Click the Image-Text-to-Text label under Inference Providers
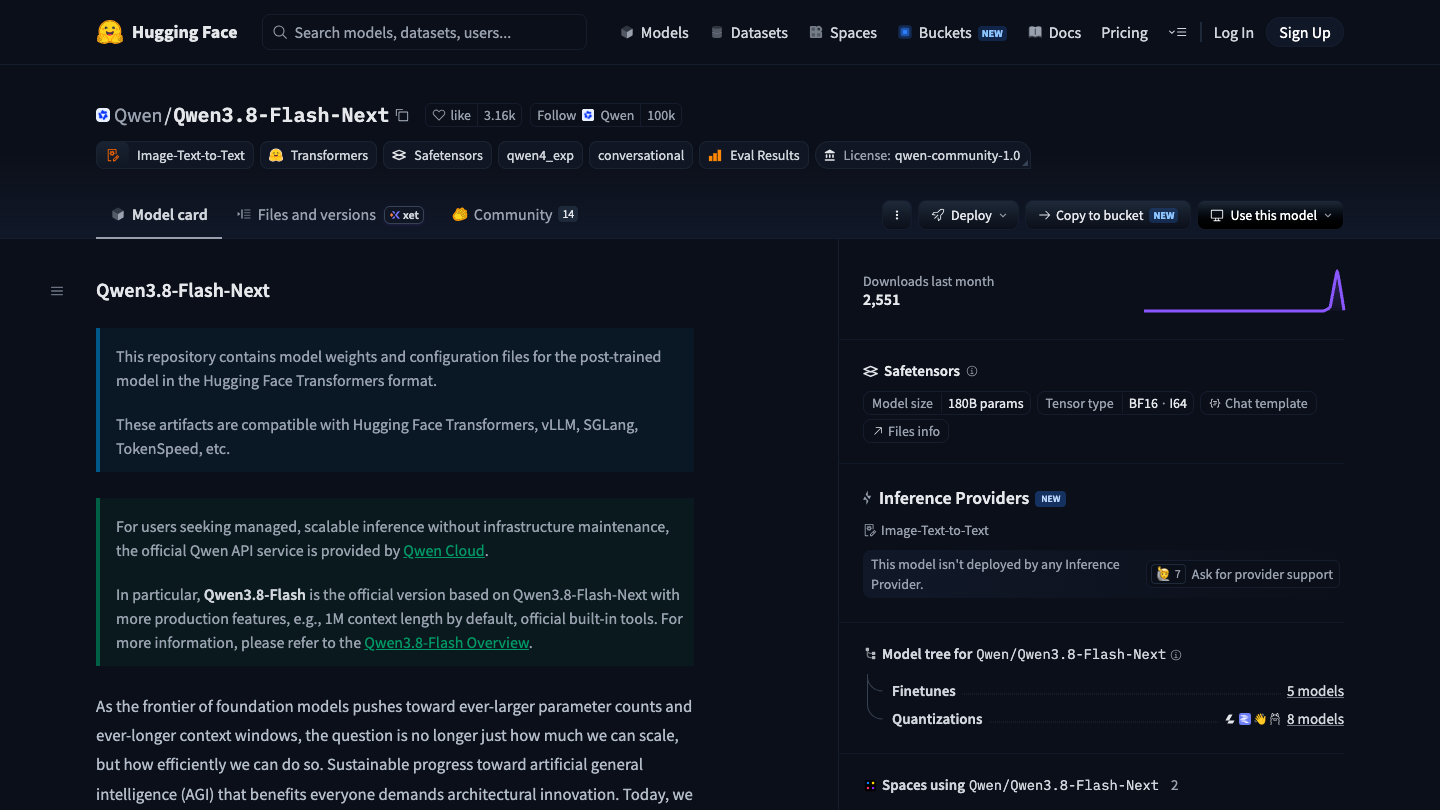Image resolution: width=1440 pixels, height=810 pixels. [926, 530]
